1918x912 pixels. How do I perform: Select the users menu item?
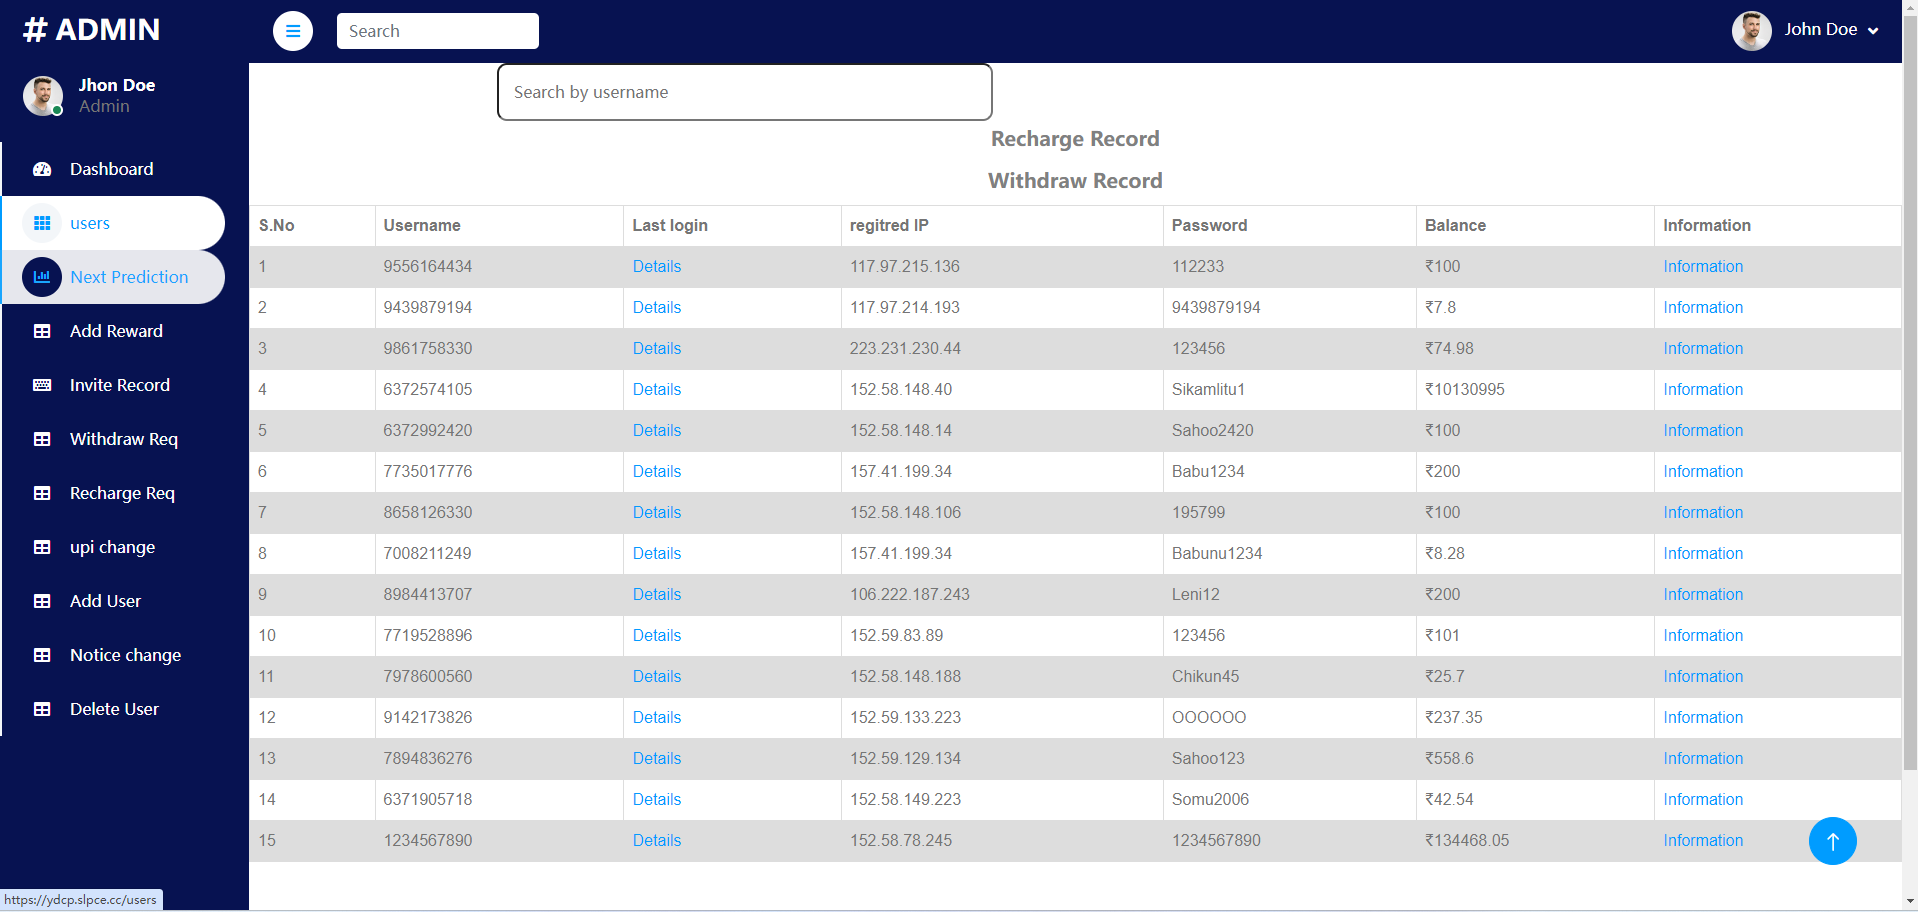click(112, 223)
